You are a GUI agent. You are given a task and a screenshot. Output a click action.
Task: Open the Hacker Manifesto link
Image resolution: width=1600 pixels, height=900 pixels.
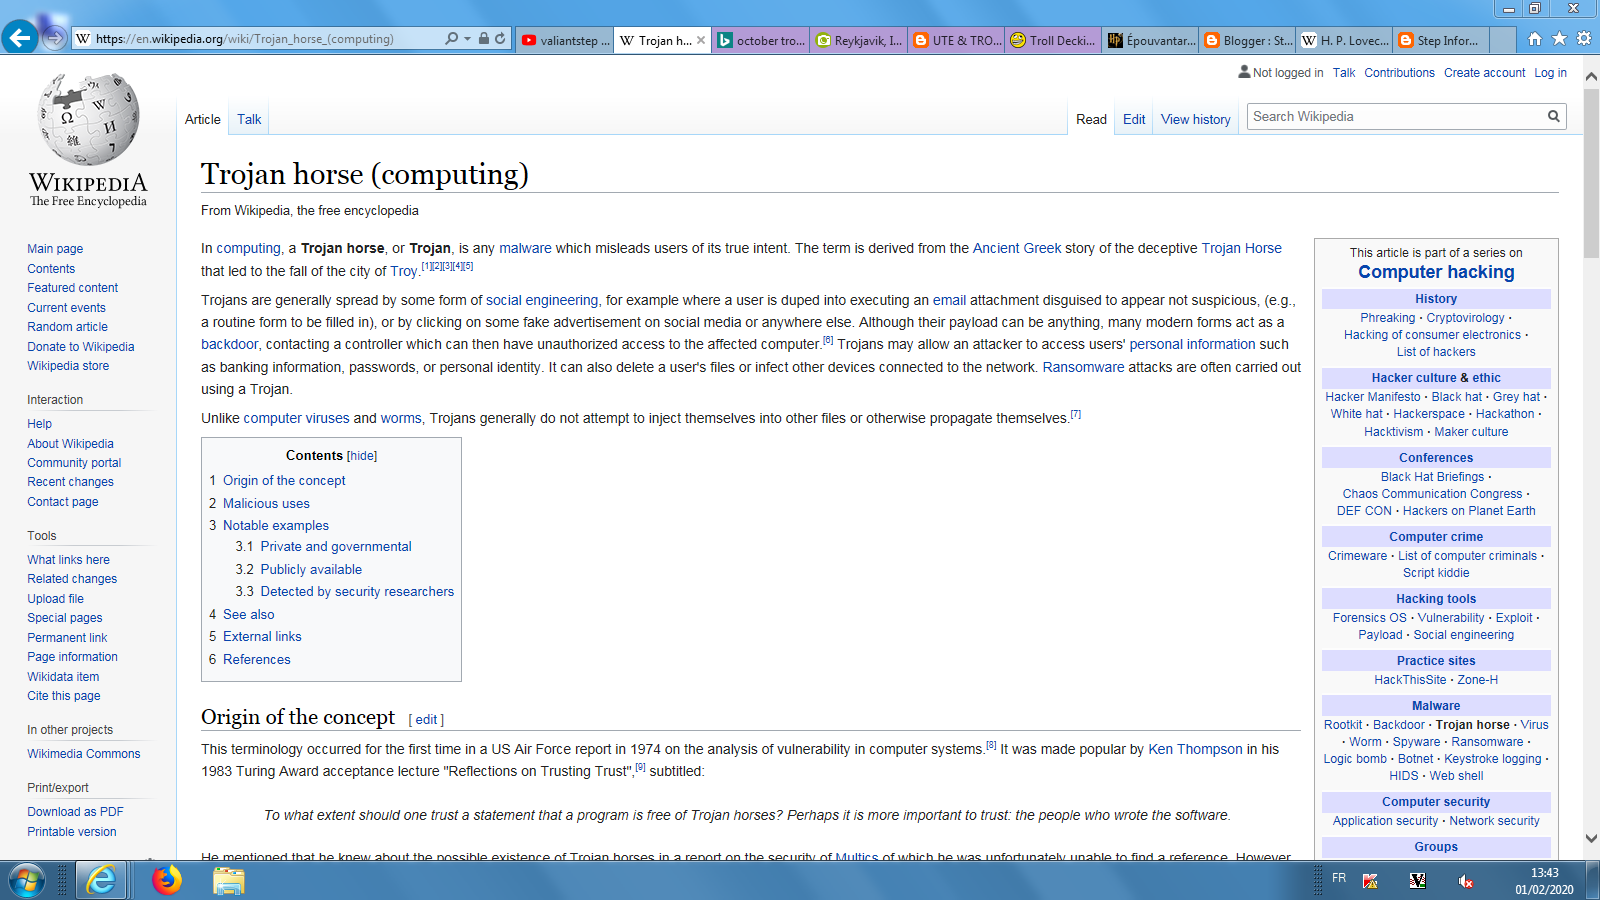pos(1373,397)
